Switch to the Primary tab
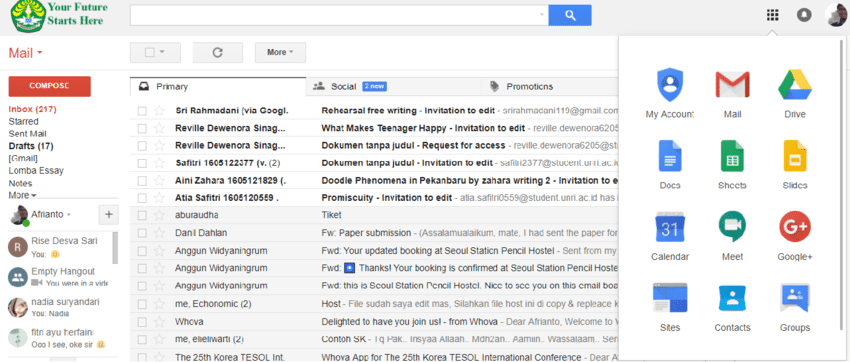 [x=218, y=86]
